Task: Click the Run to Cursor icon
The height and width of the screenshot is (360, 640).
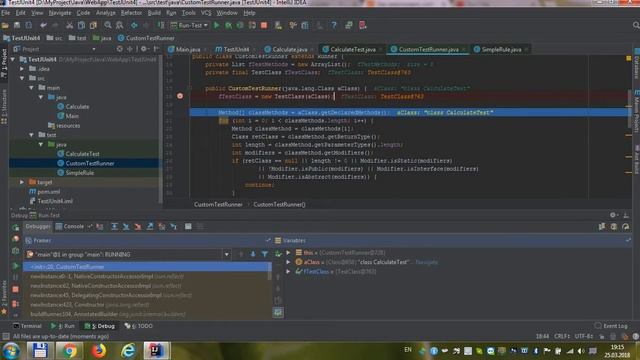Action: [174, 227]
